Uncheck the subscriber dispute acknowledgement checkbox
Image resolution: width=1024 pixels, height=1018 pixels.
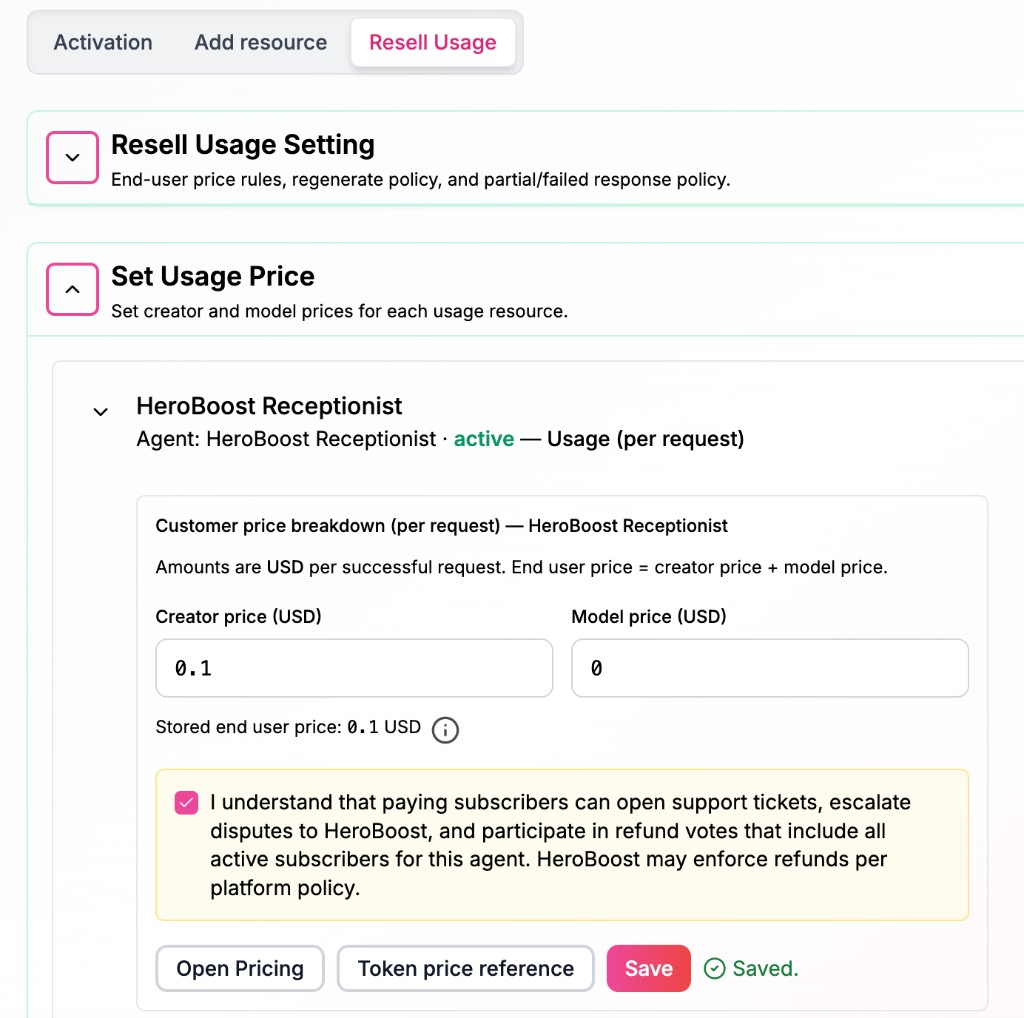[x=186, y=803]
